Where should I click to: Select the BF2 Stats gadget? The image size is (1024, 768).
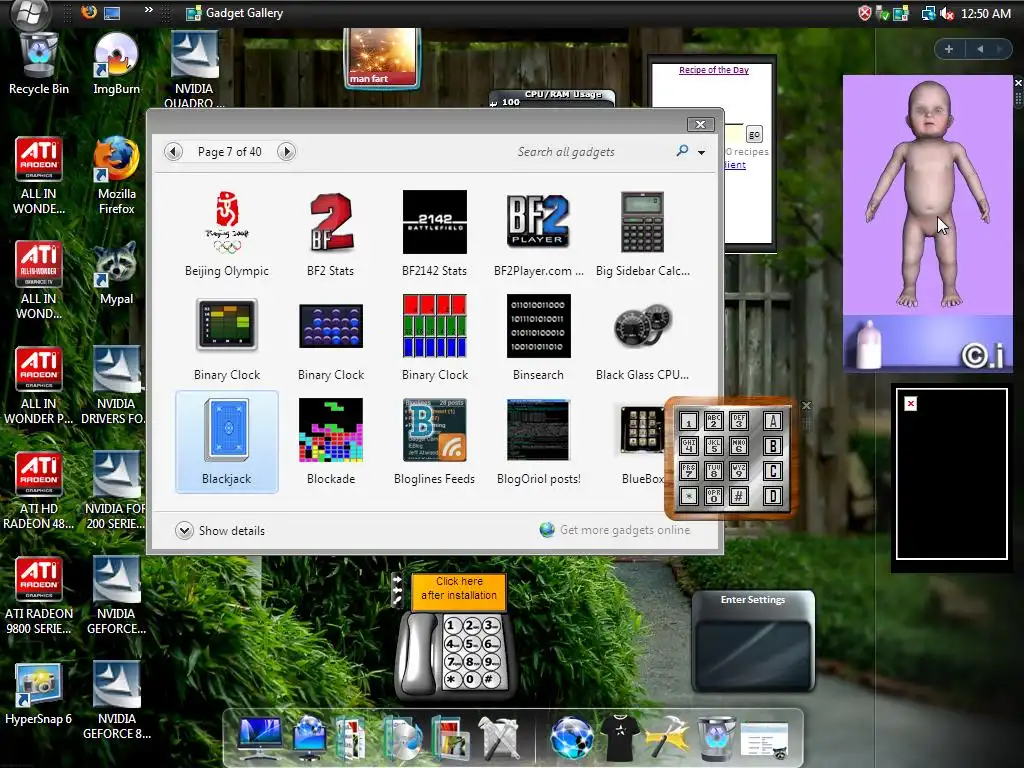pyautogui.click(x=330, y=234)
